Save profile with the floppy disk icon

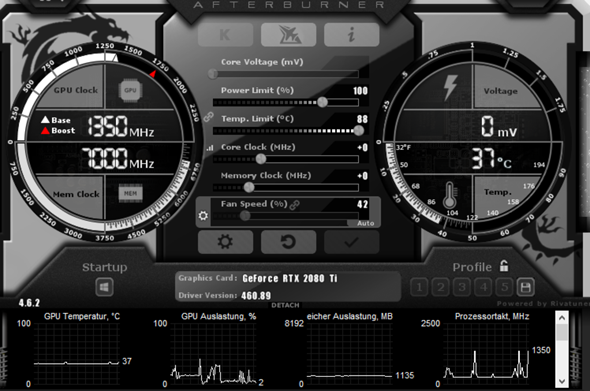tap(525, 288)
